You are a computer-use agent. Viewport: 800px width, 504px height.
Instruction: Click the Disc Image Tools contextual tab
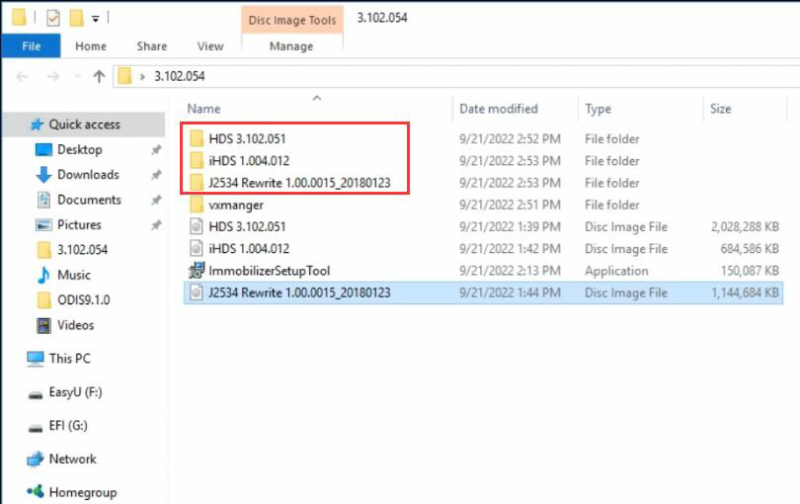[x=292, y=20]
